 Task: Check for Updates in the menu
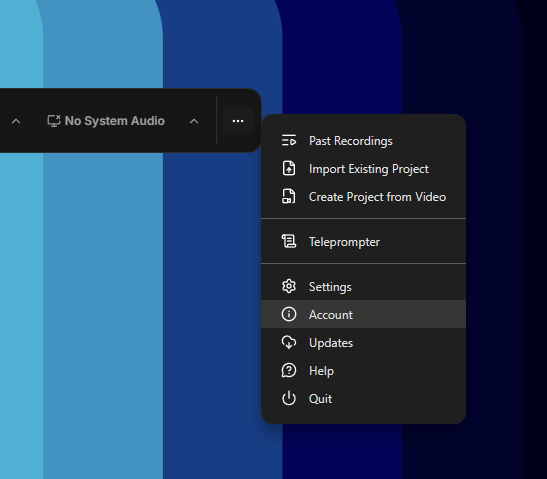[x=364, y=343]
